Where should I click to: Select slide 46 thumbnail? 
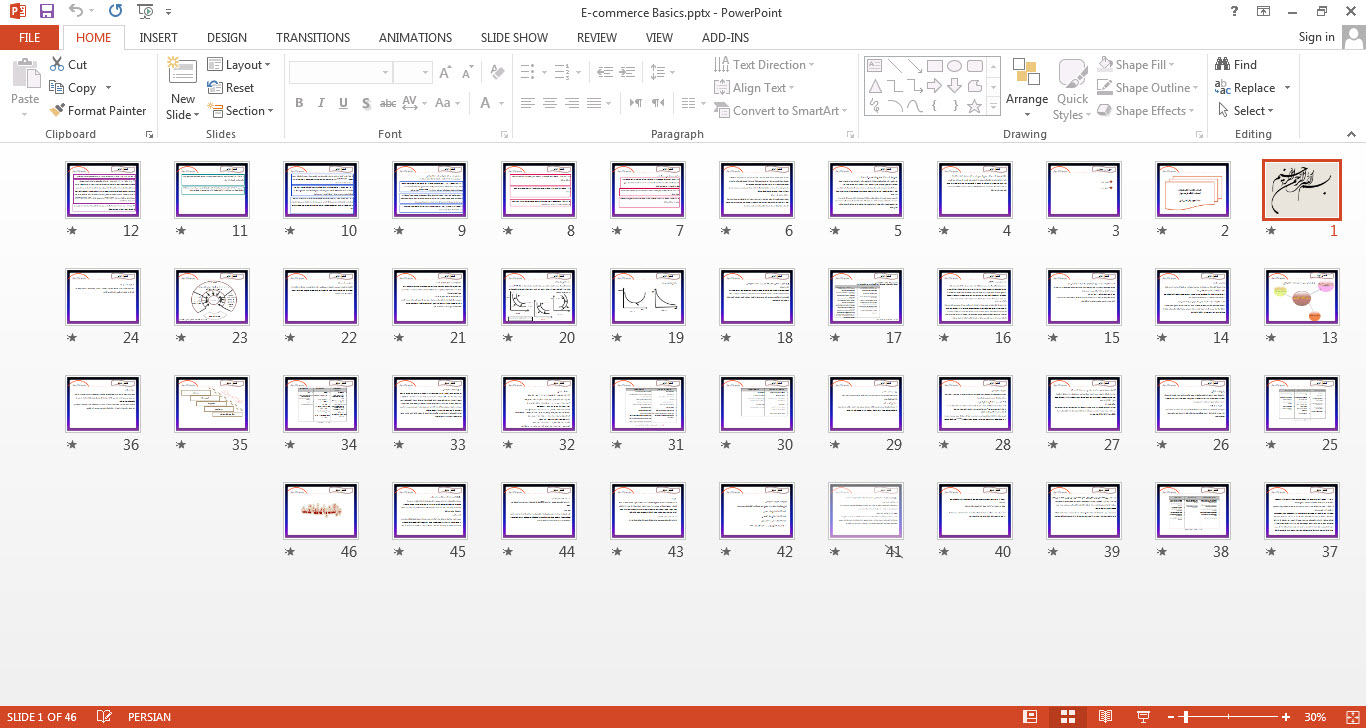click(x=321, y=510)
